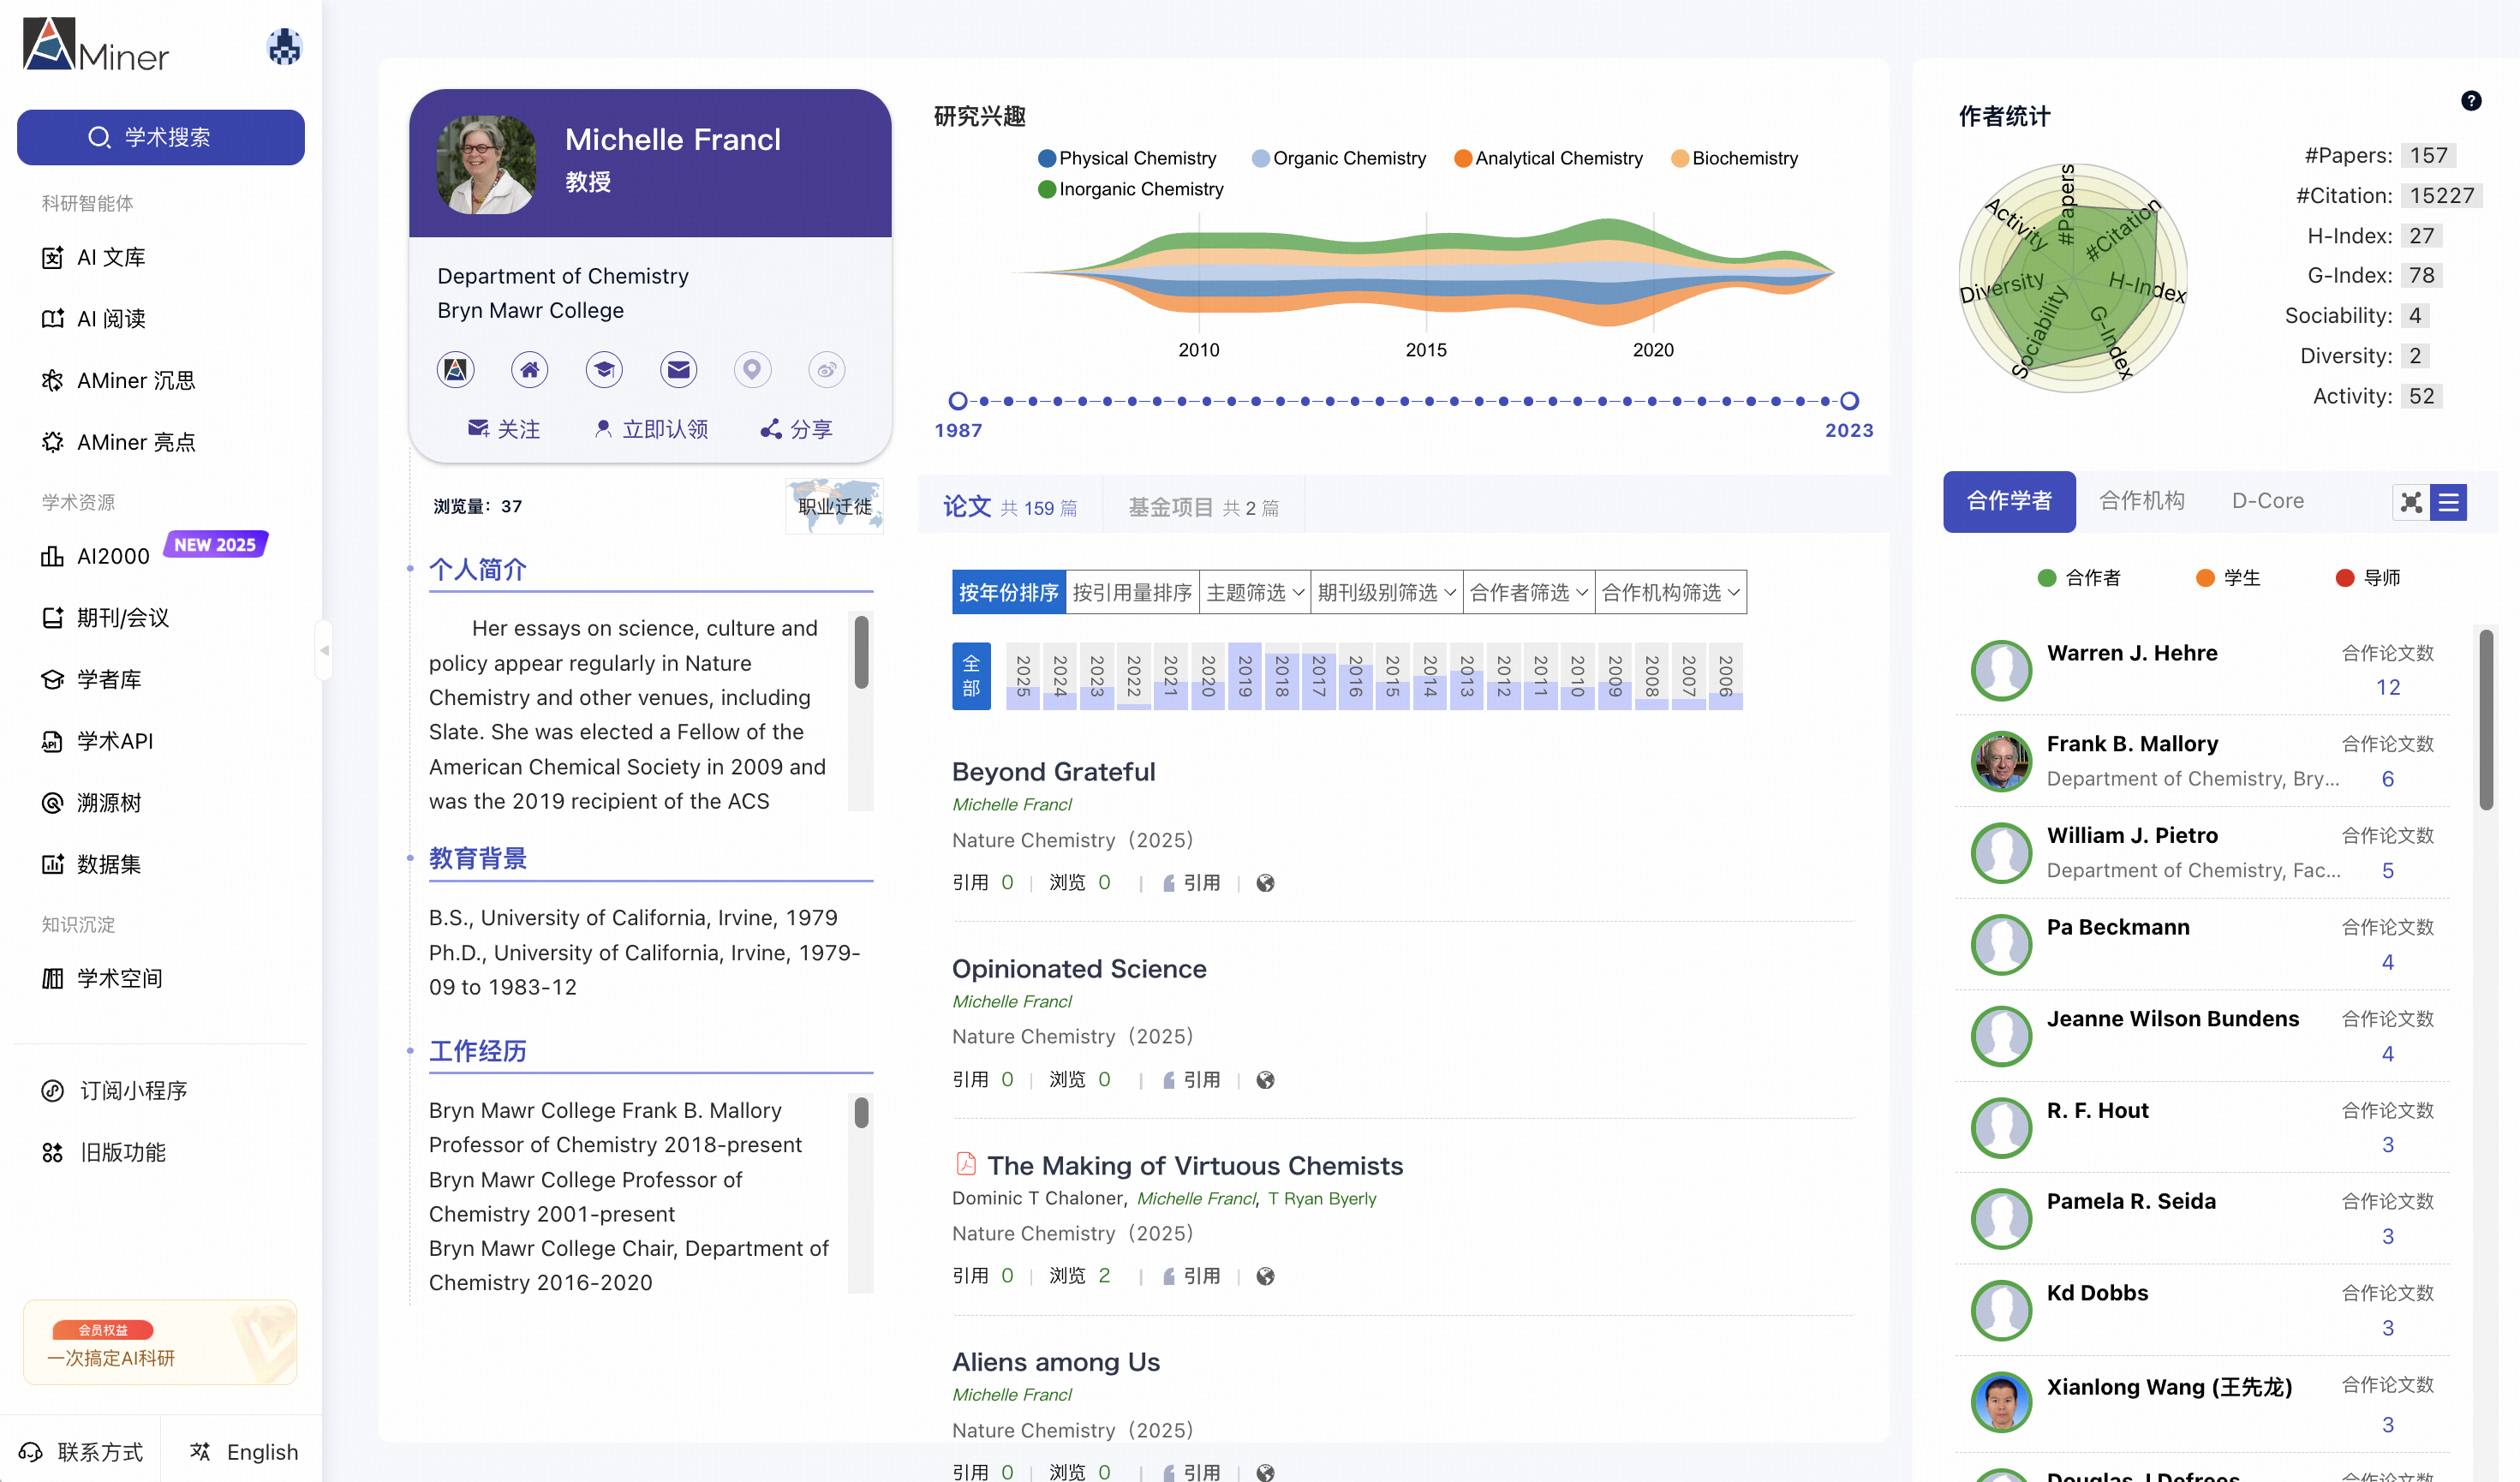This screenshot has width=2520, height=1482.
Task: Click the homepage icon on profile card
Action: tap(529, 370)
